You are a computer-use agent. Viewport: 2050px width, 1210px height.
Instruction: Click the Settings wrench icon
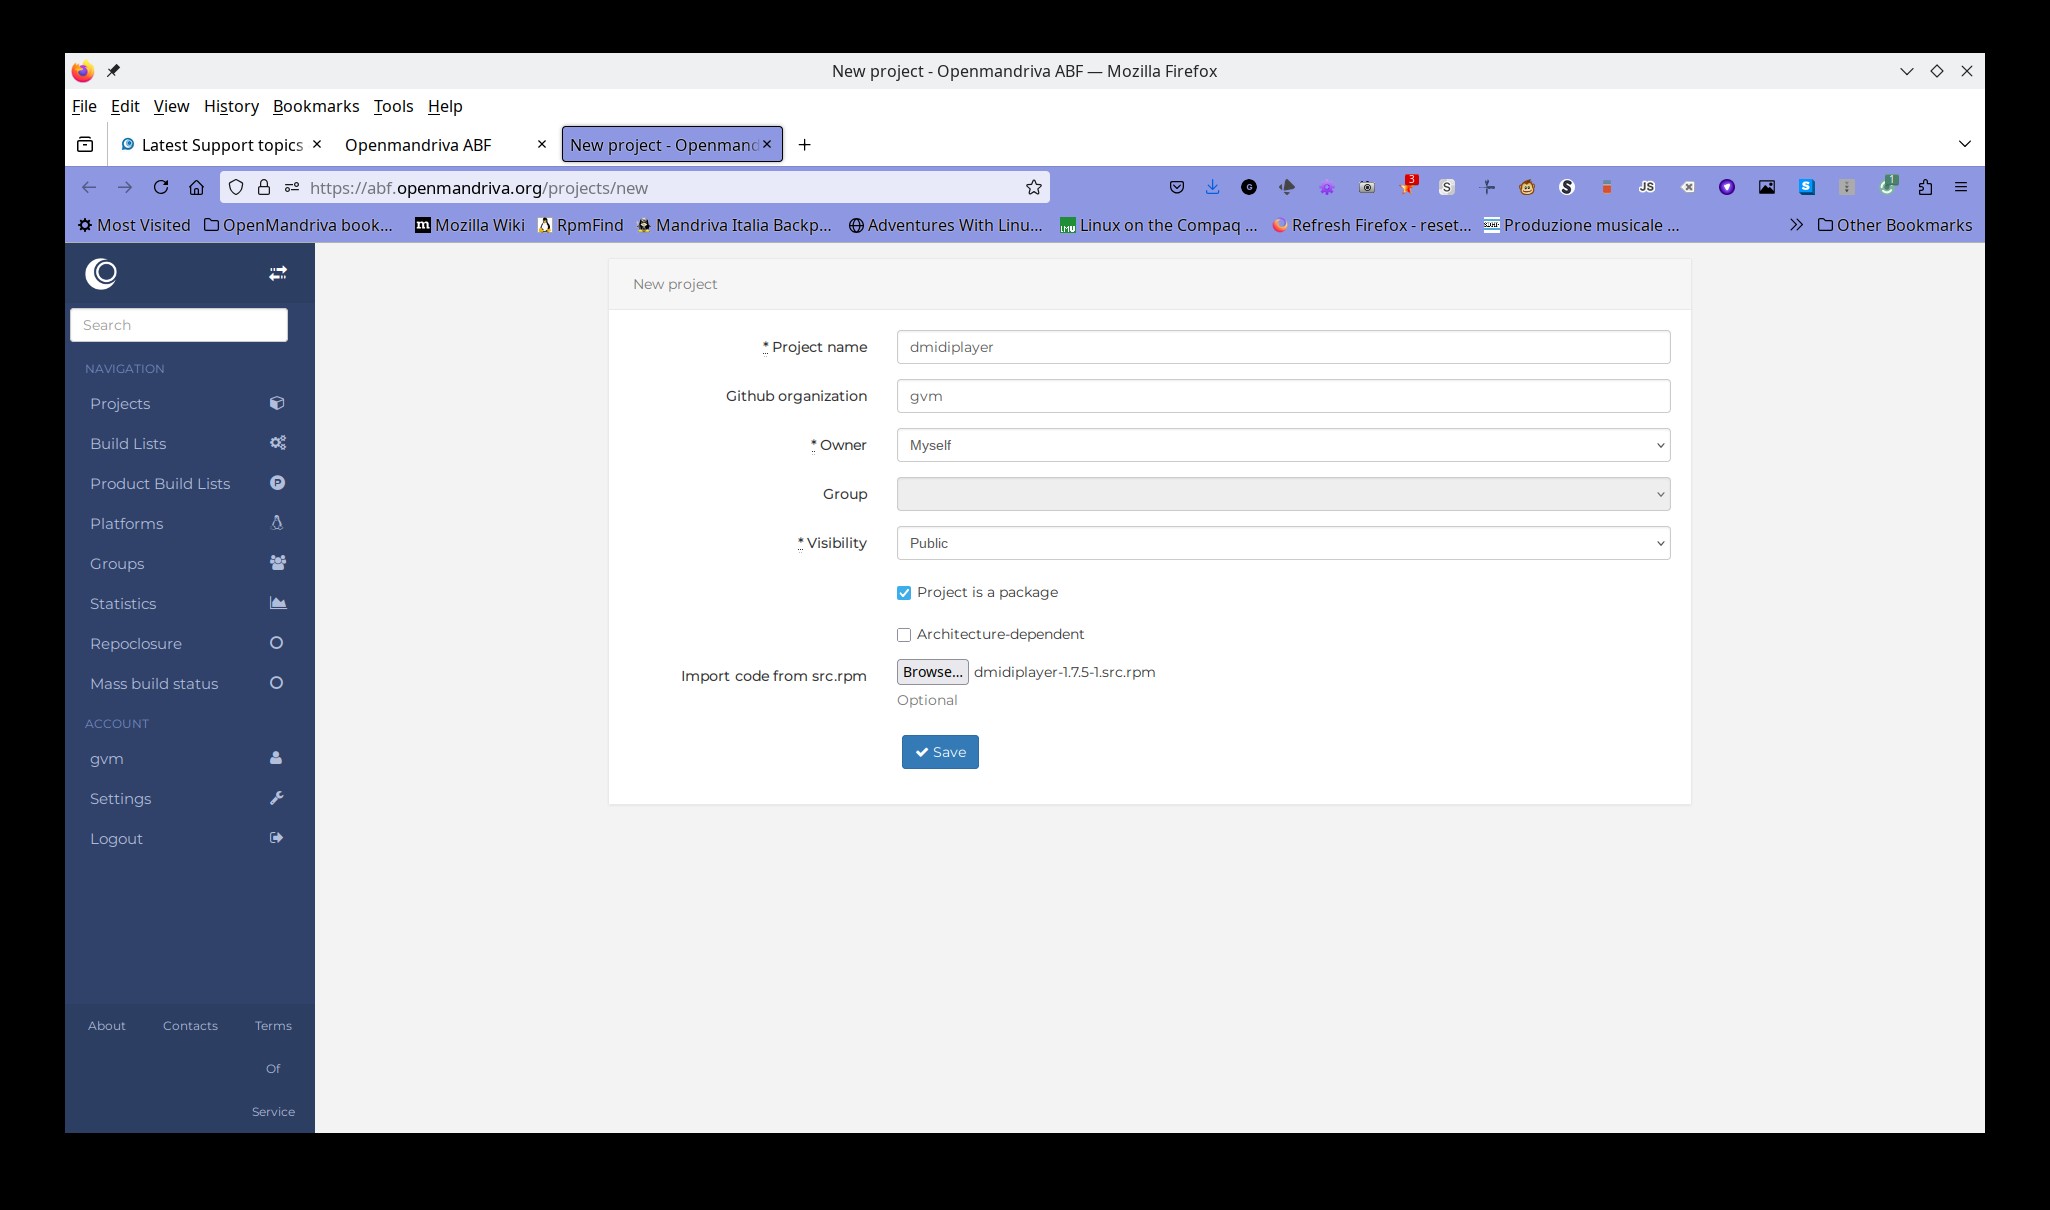[277, 798]
